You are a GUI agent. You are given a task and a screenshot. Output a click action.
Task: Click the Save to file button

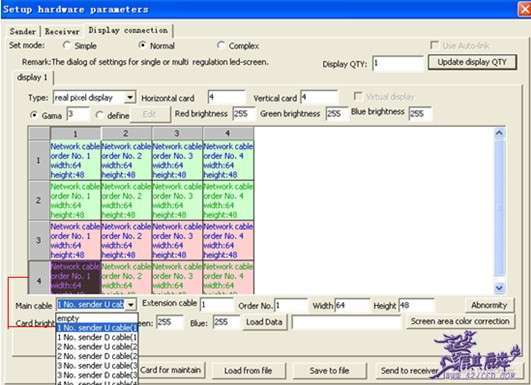point(329,371)
